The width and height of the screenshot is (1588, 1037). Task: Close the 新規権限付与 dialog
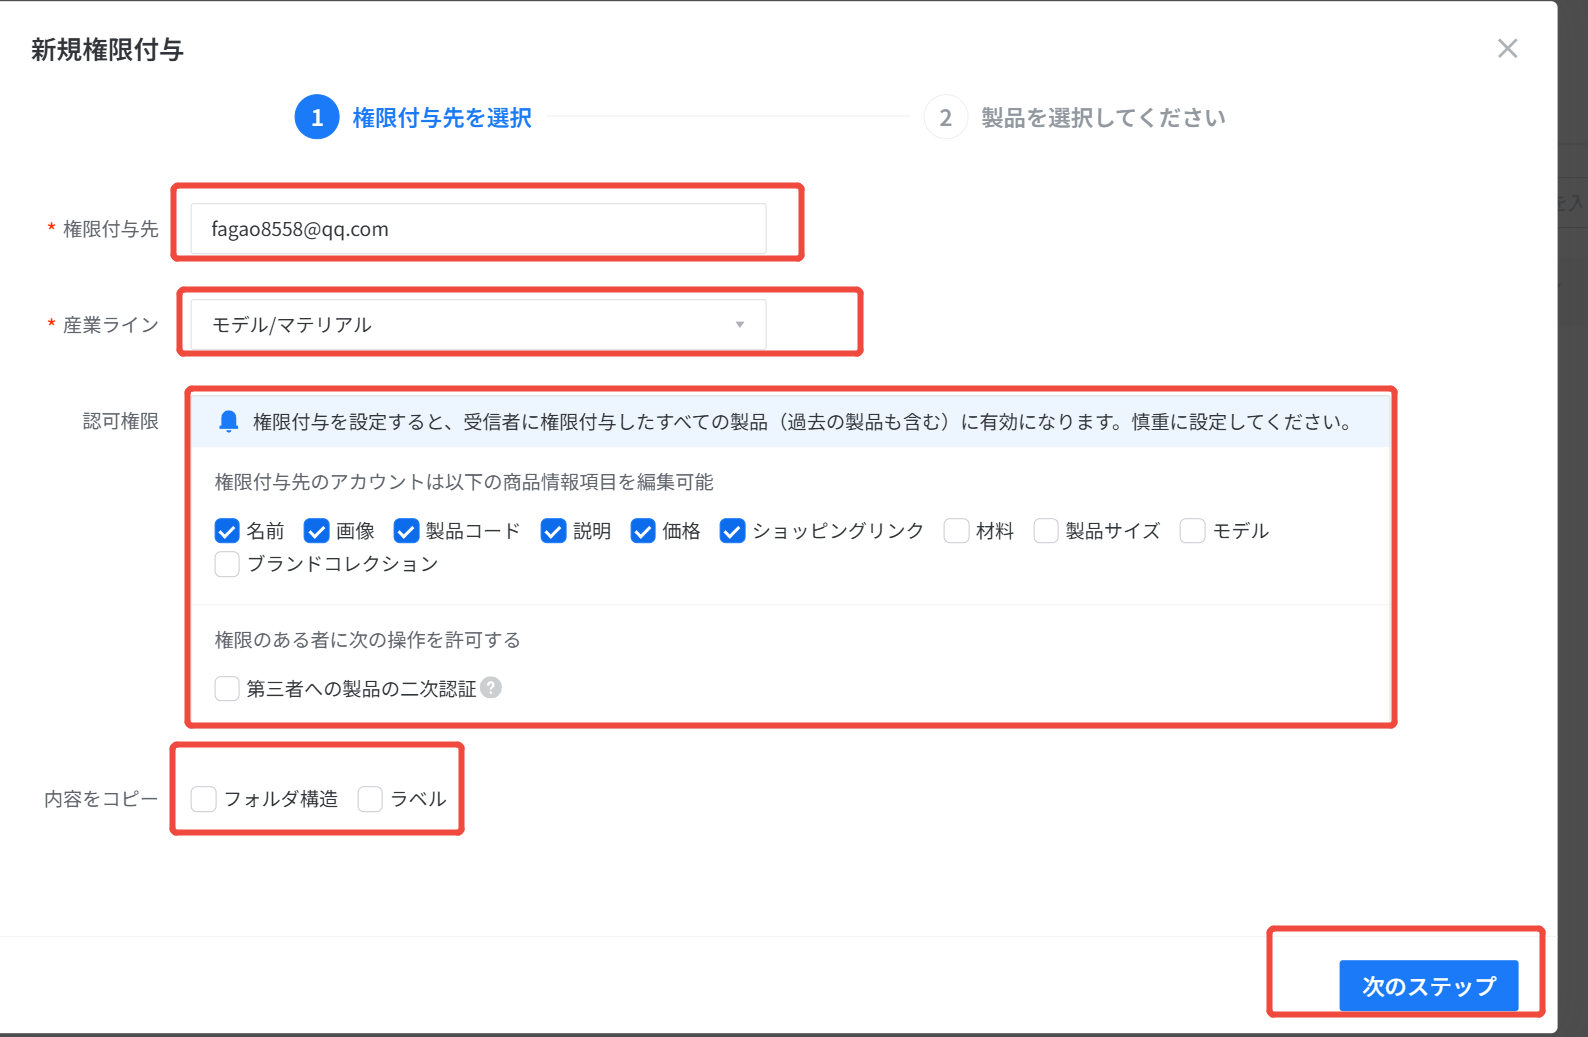click(x=1507, y=48)
